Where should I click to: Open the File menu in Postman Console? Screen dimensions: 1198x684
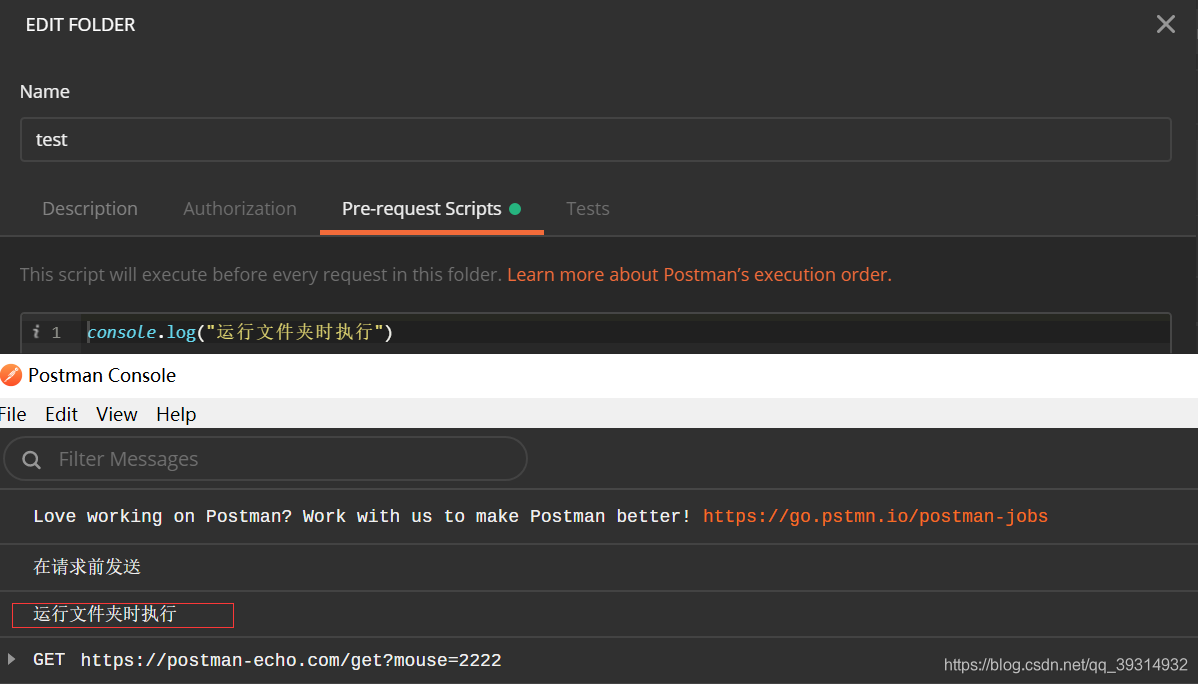pyautogui.click(x=13, y=414)
